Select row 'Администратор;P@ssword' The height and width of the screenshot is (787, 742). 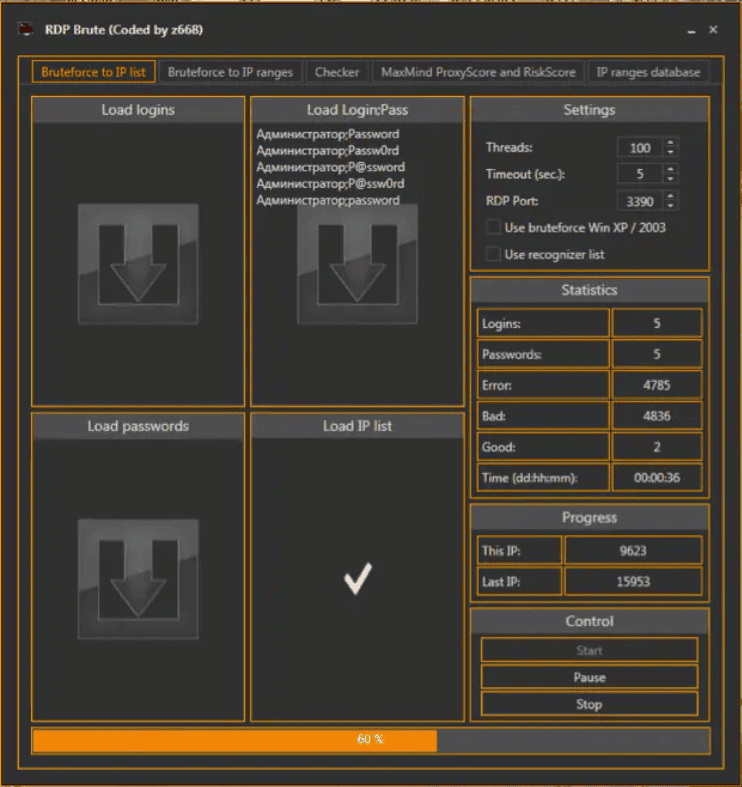tap(330, 167)
